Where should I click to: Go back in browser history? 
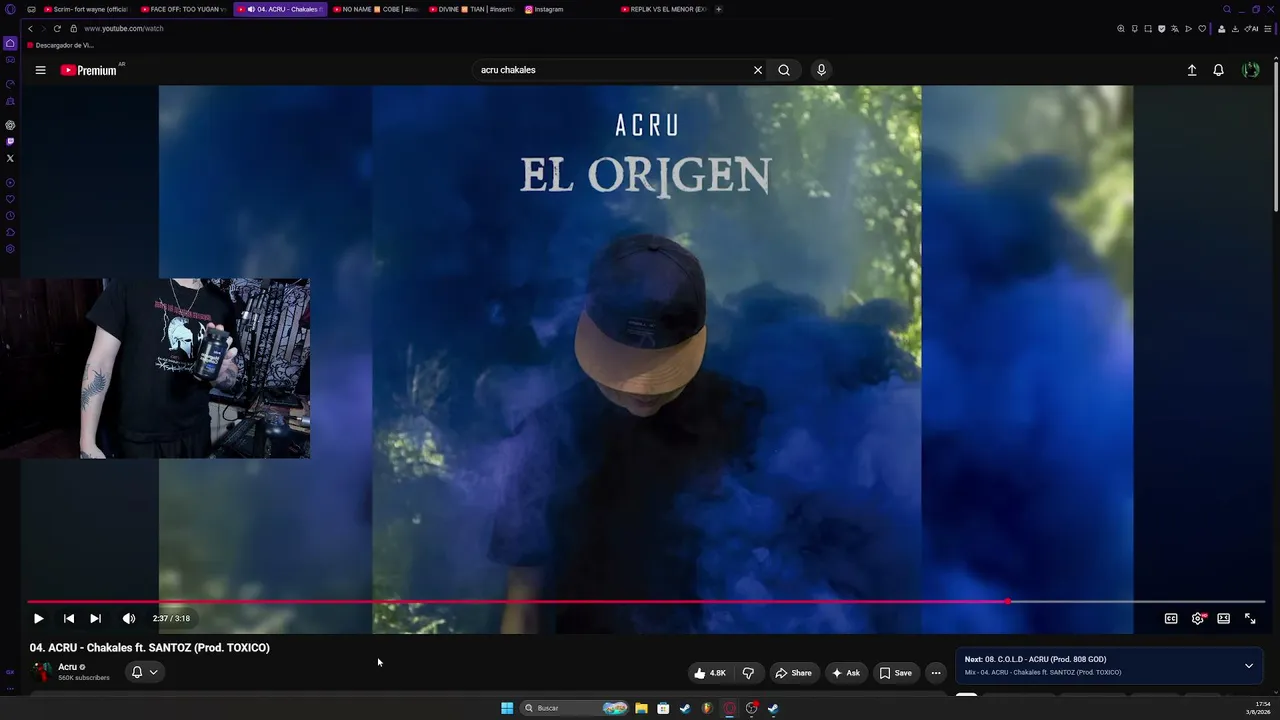tap(30, 29)
